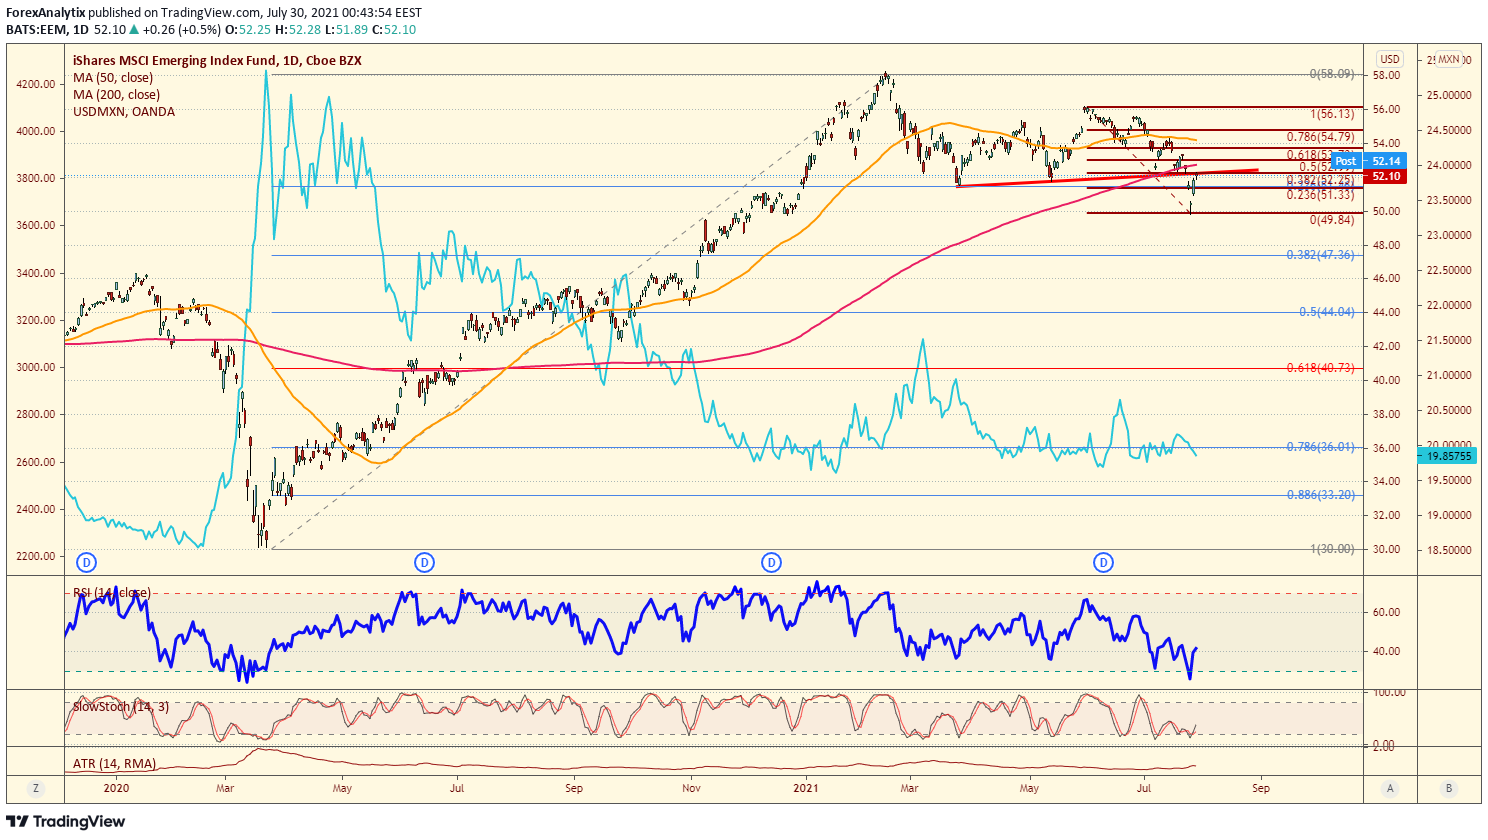Click the 0.886(33.20) Fibonacci level label
The height and width of the screenshot is (840, 1488).
point(1320,495)
